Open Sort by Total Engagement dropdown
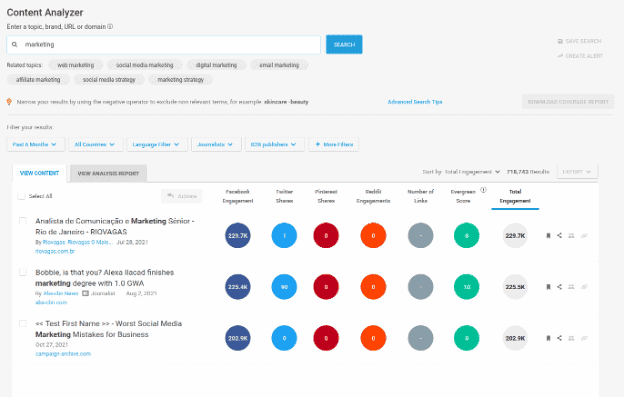The height and width of the screenshot is (398, 624). coord(472,172)
